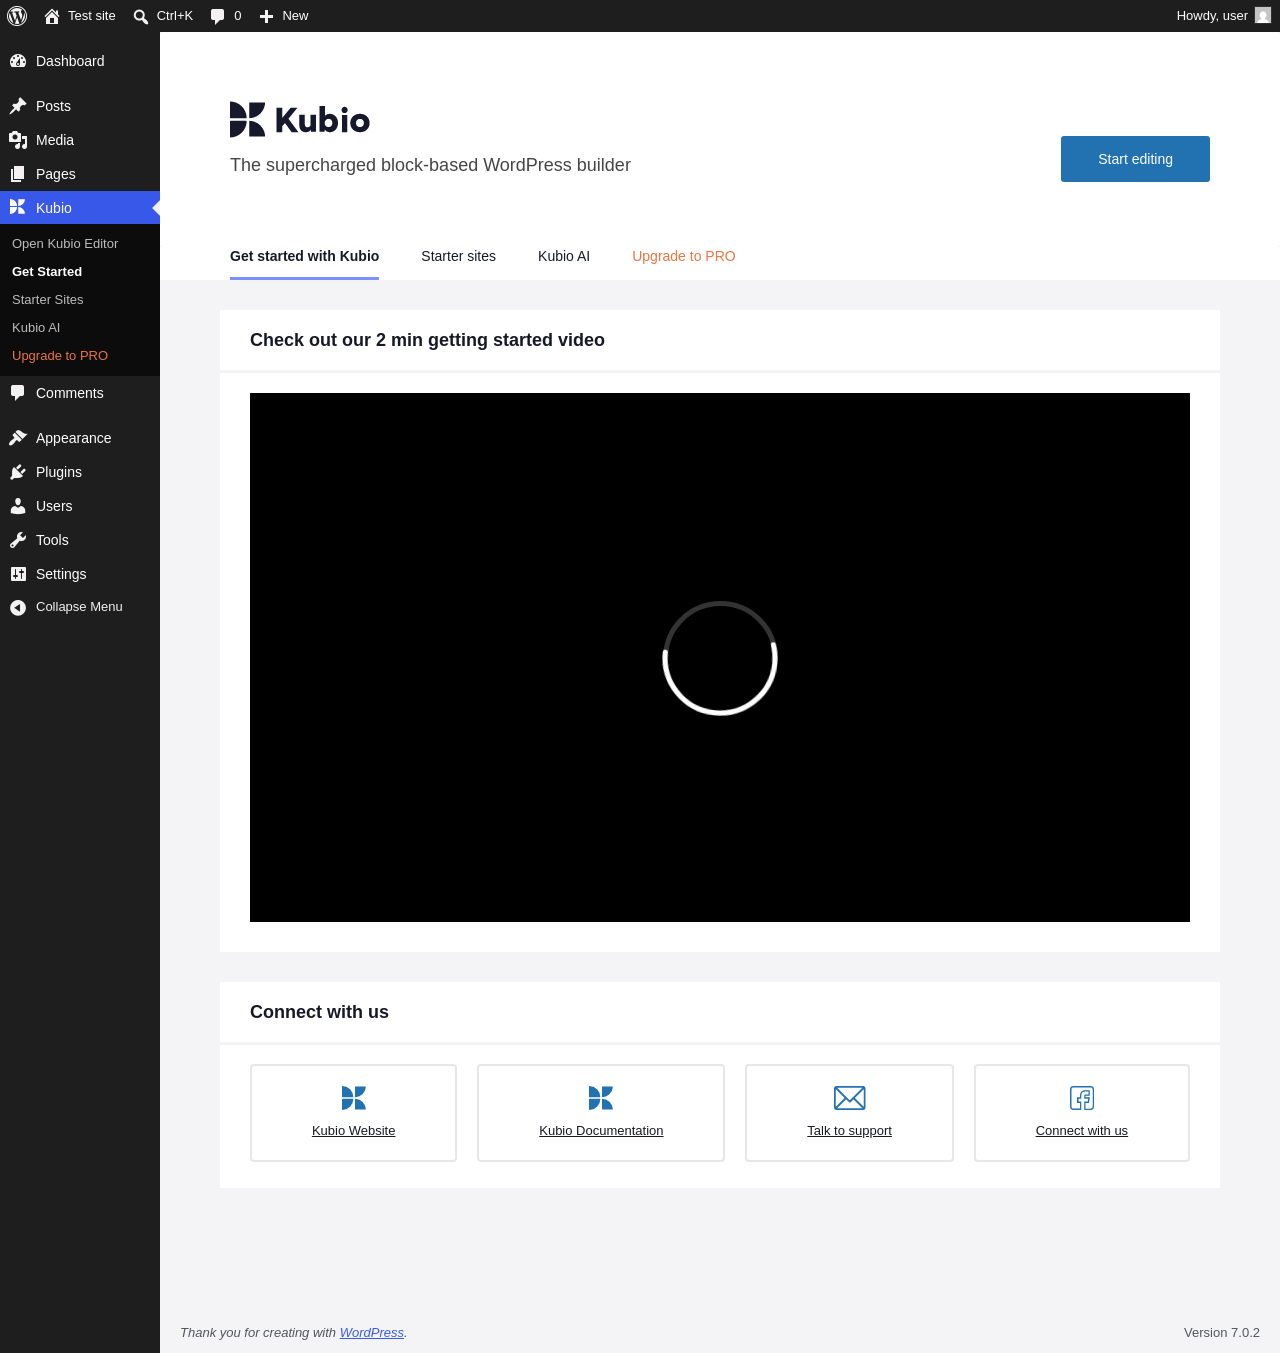The image size is (1280, 1353).
Task: Click the Talk to support link
Action: click(x=850, y=1131)
